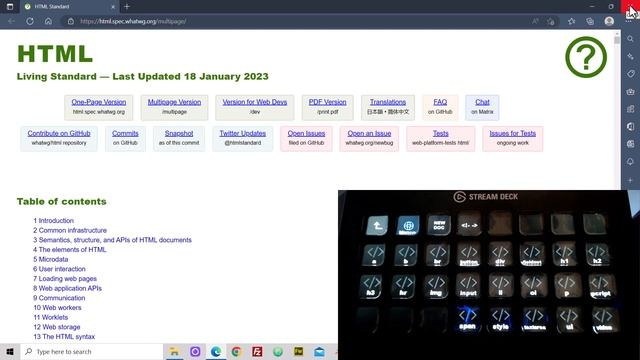Open the Multipage Version link
Viewport: 640px width, 360px height.
click(x=174, y=102)
